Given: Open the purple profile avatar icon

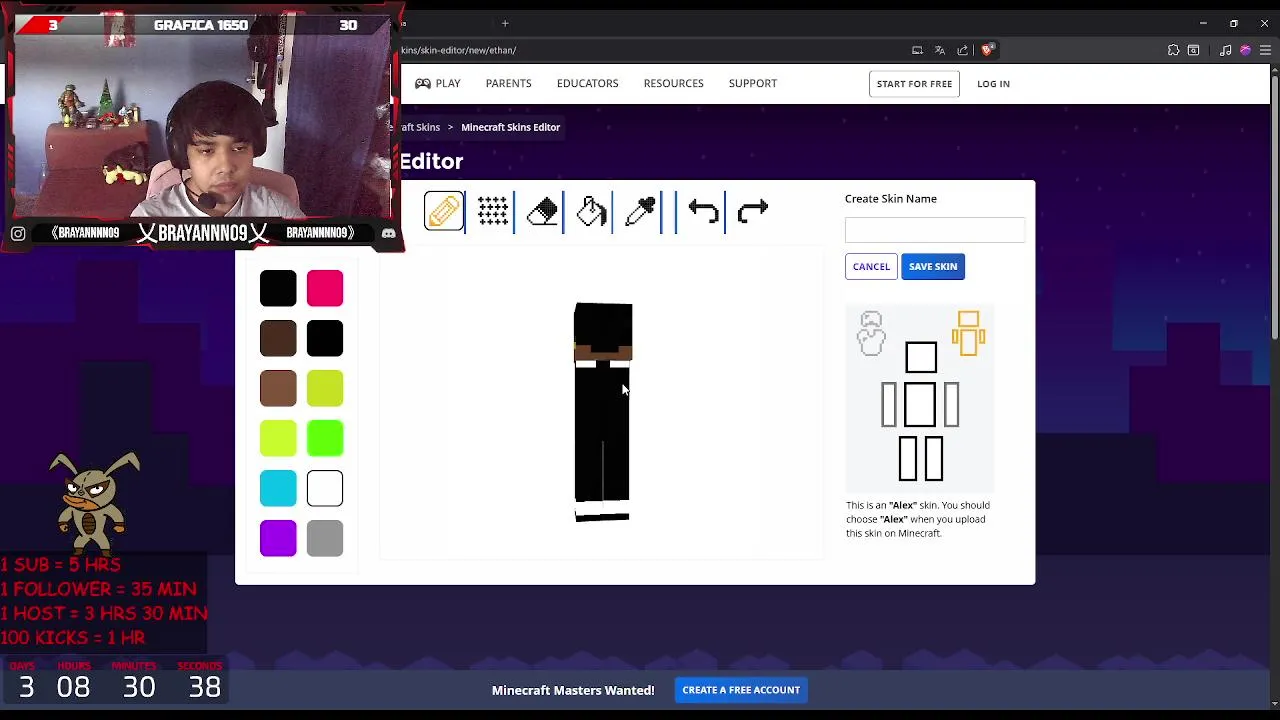Looking at the screenshot, I should coord(1245,50).
